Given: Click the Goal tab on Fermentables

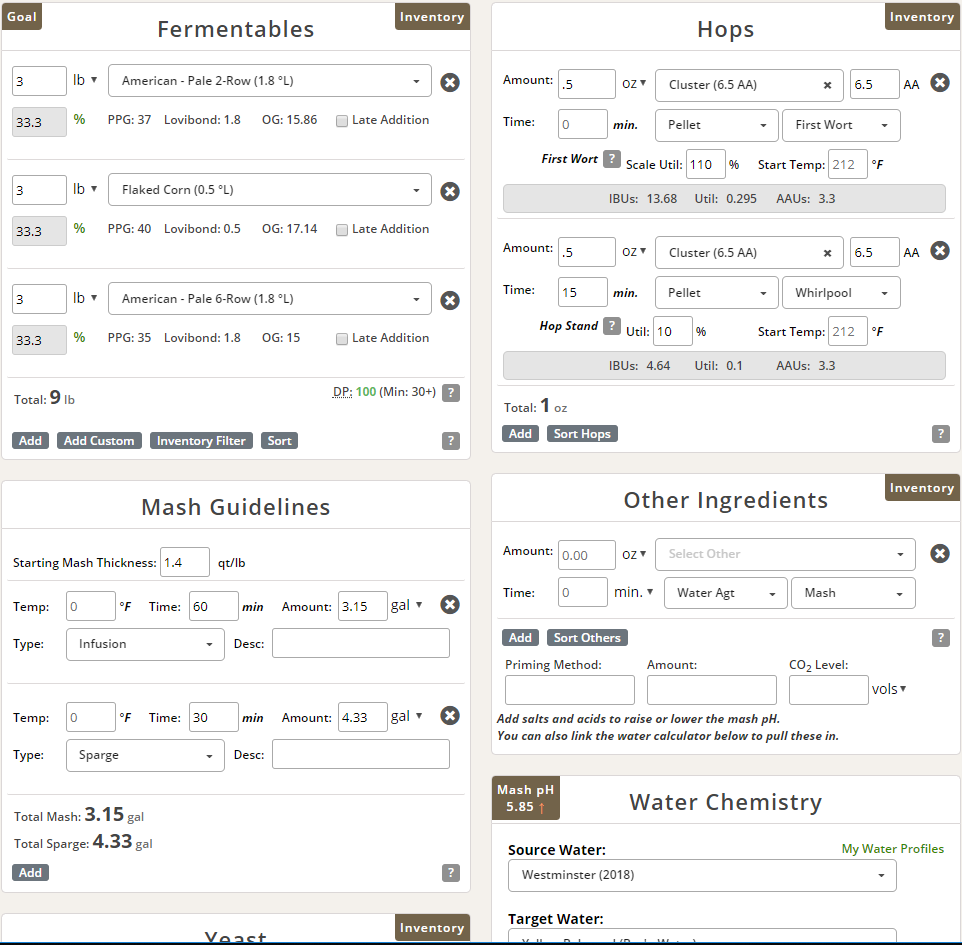Looking at the screenshot, I should point(21,17).
